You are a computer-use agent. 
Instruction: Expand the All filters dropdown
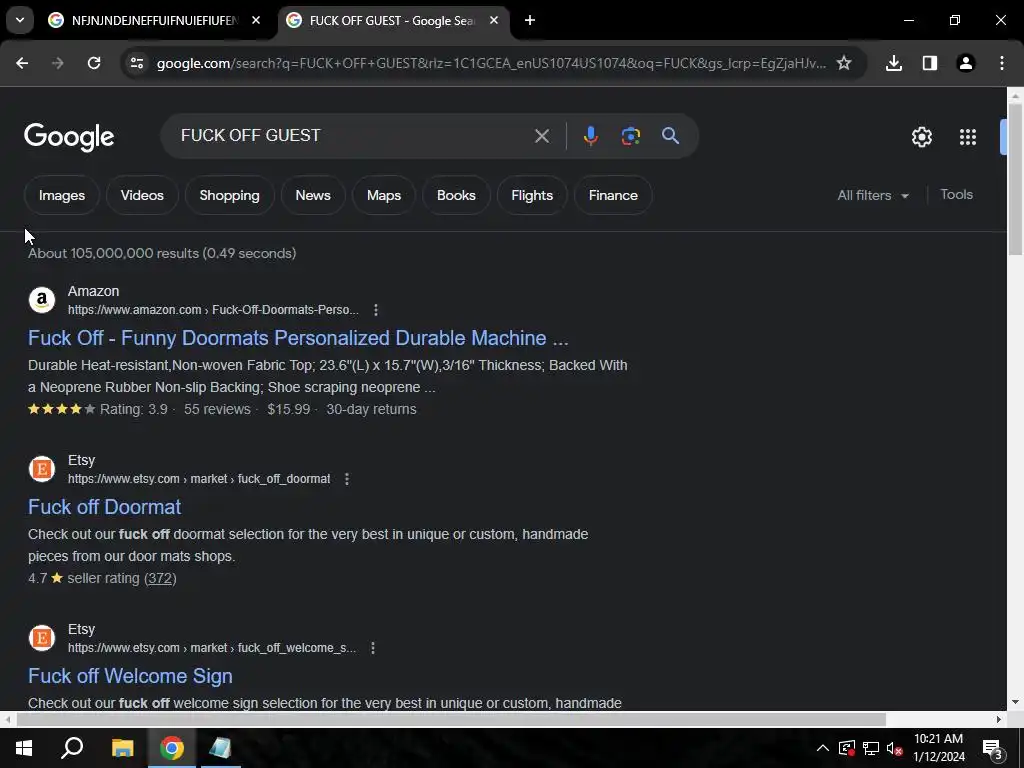pyautogui.click(x=873, y=195)
